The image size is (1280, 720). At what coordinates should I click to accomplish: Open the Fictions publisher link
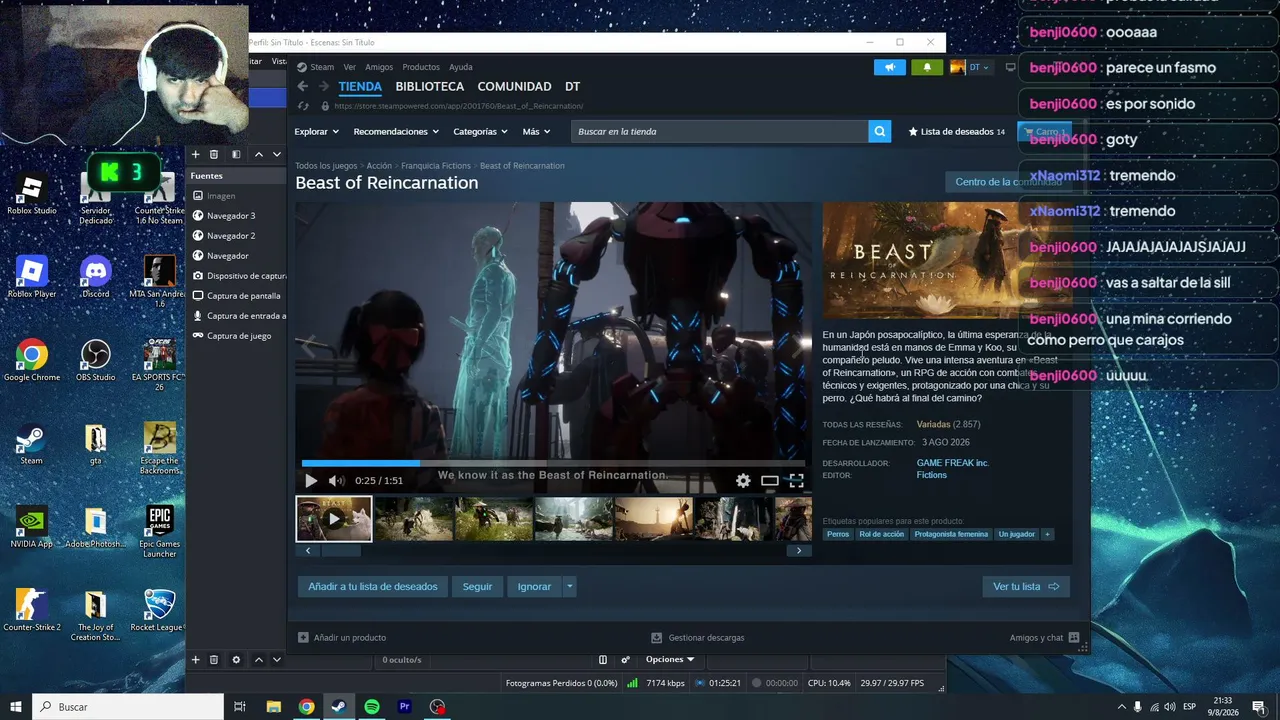click(932, 475)
